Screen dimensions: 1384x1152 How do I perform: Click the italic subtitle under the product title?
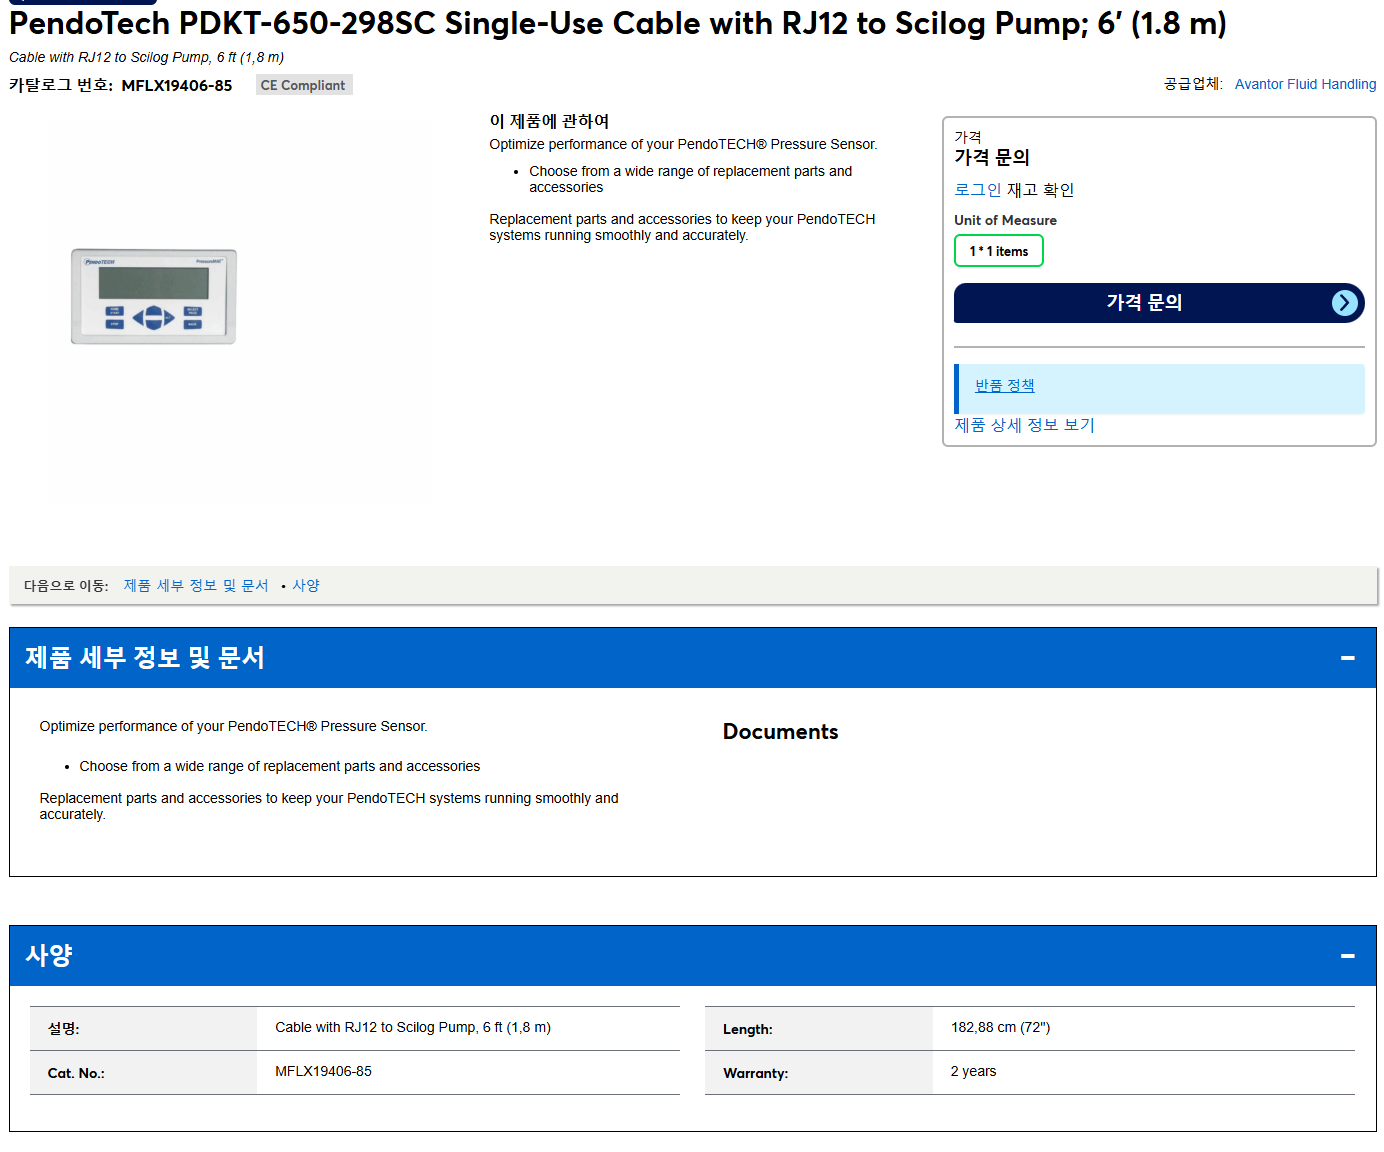(x=146, y=57)
